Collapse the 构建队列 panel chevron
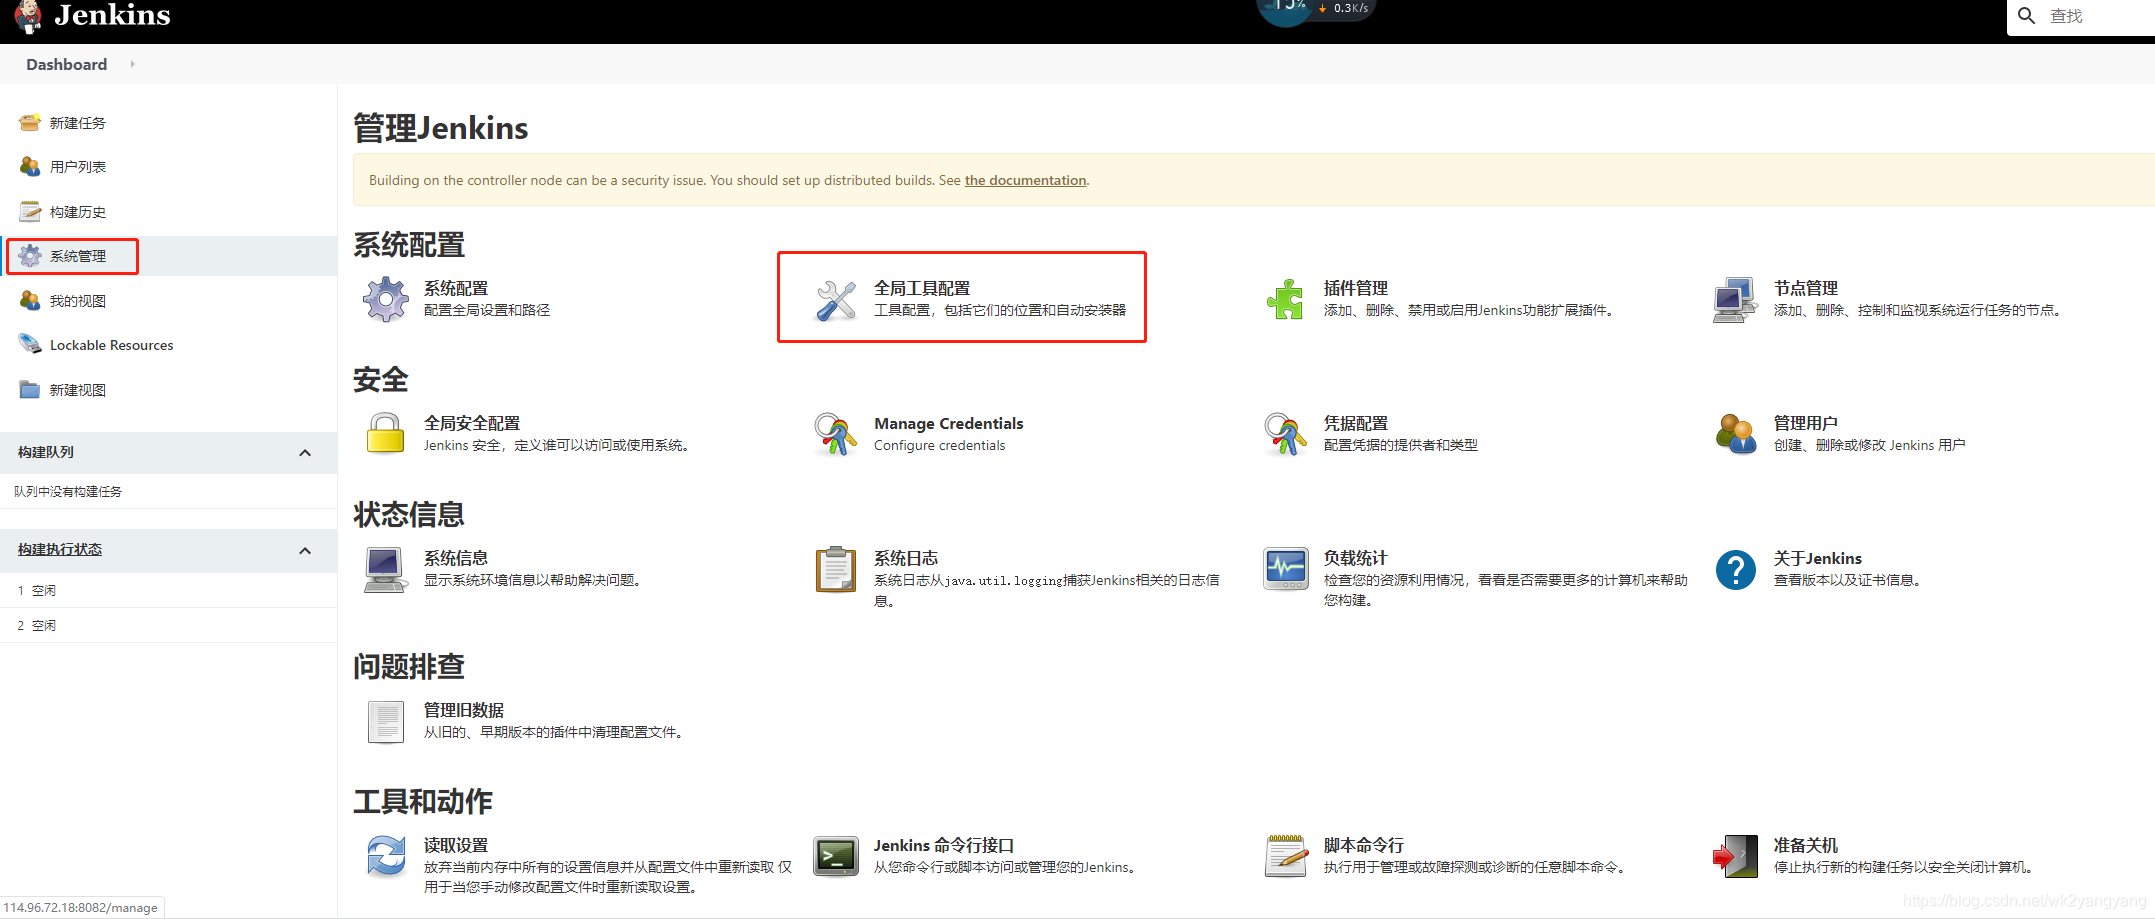 (x=305, y=453)
